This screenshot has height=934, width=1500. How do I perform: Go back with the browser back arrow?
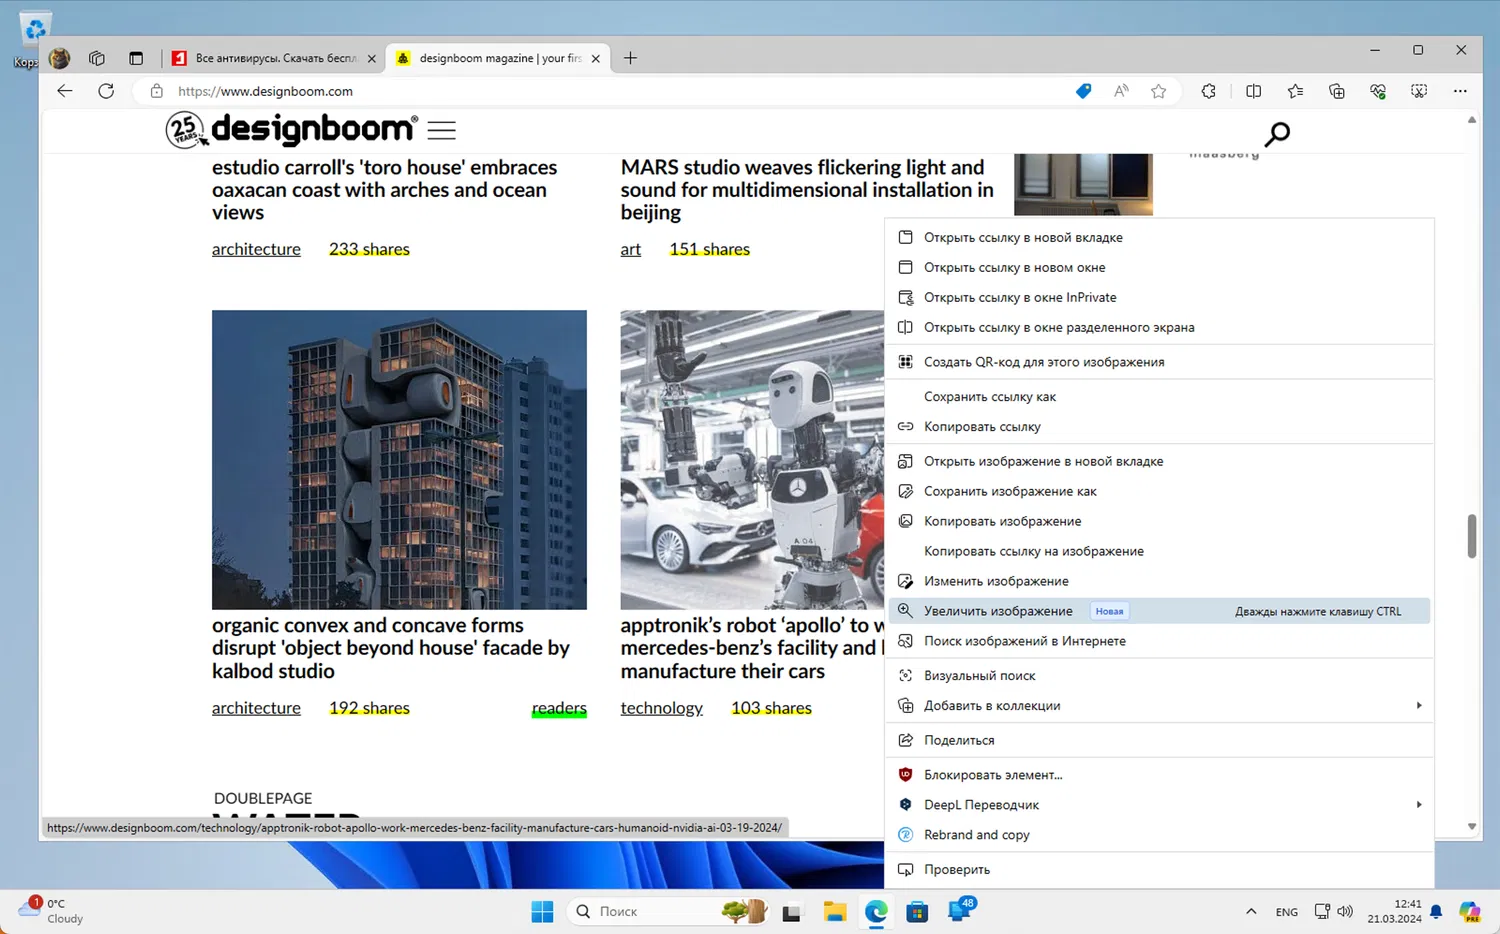point(65,91)
